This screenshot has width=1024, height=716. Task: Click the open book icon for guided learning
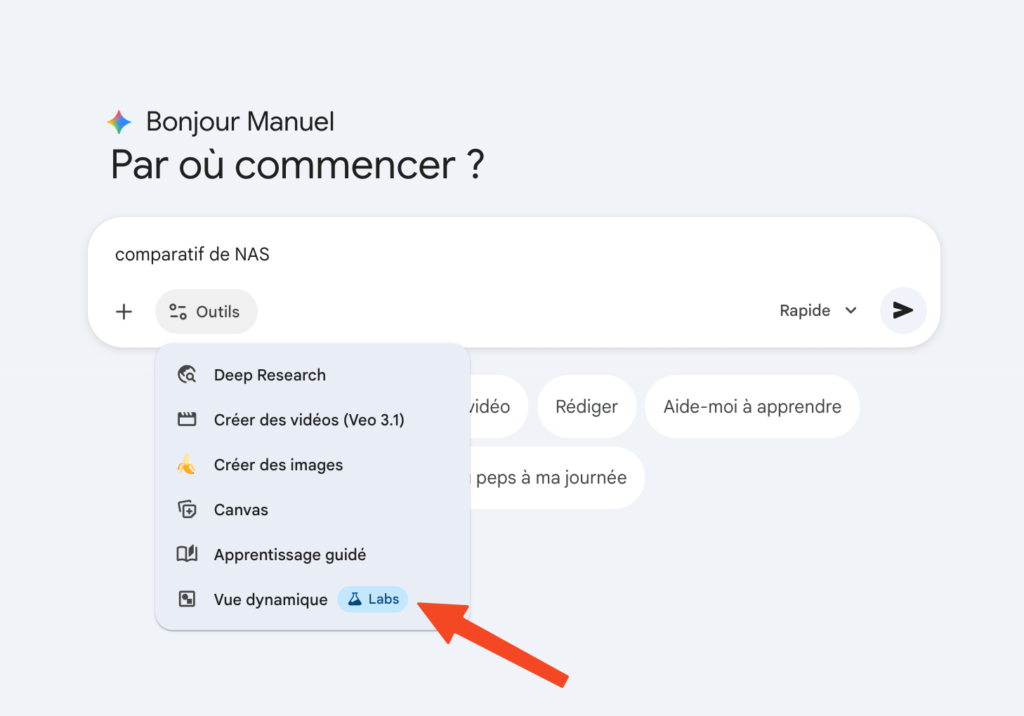point(187,554)
